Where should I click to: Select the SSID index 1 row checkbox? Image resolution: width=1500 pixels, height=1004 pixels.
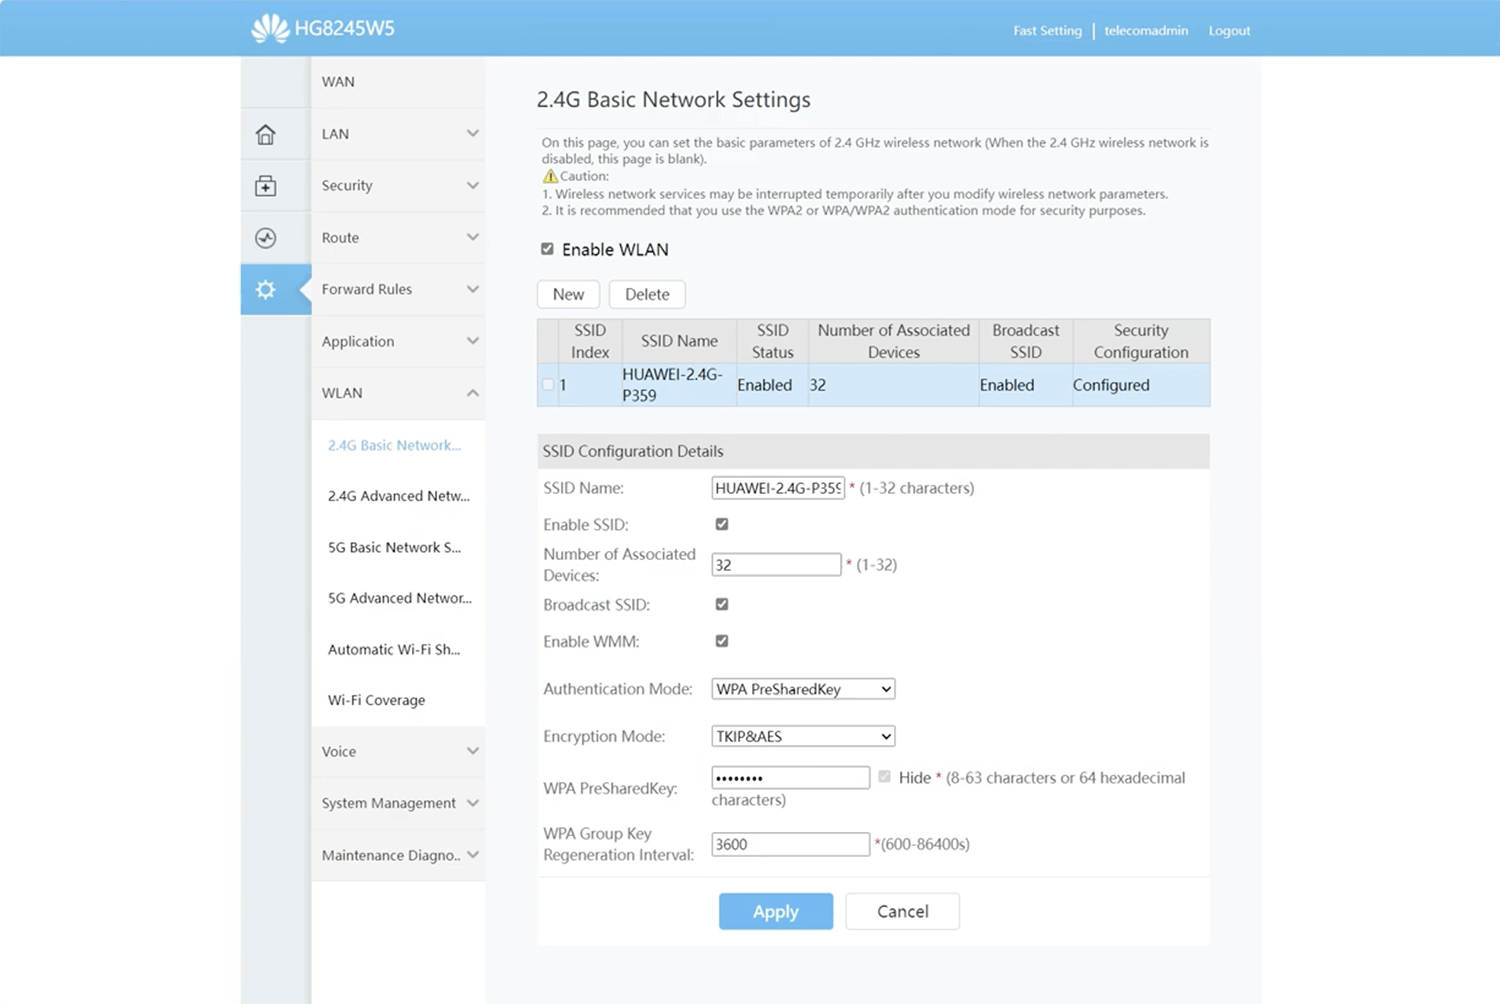(x=548, y=385)
